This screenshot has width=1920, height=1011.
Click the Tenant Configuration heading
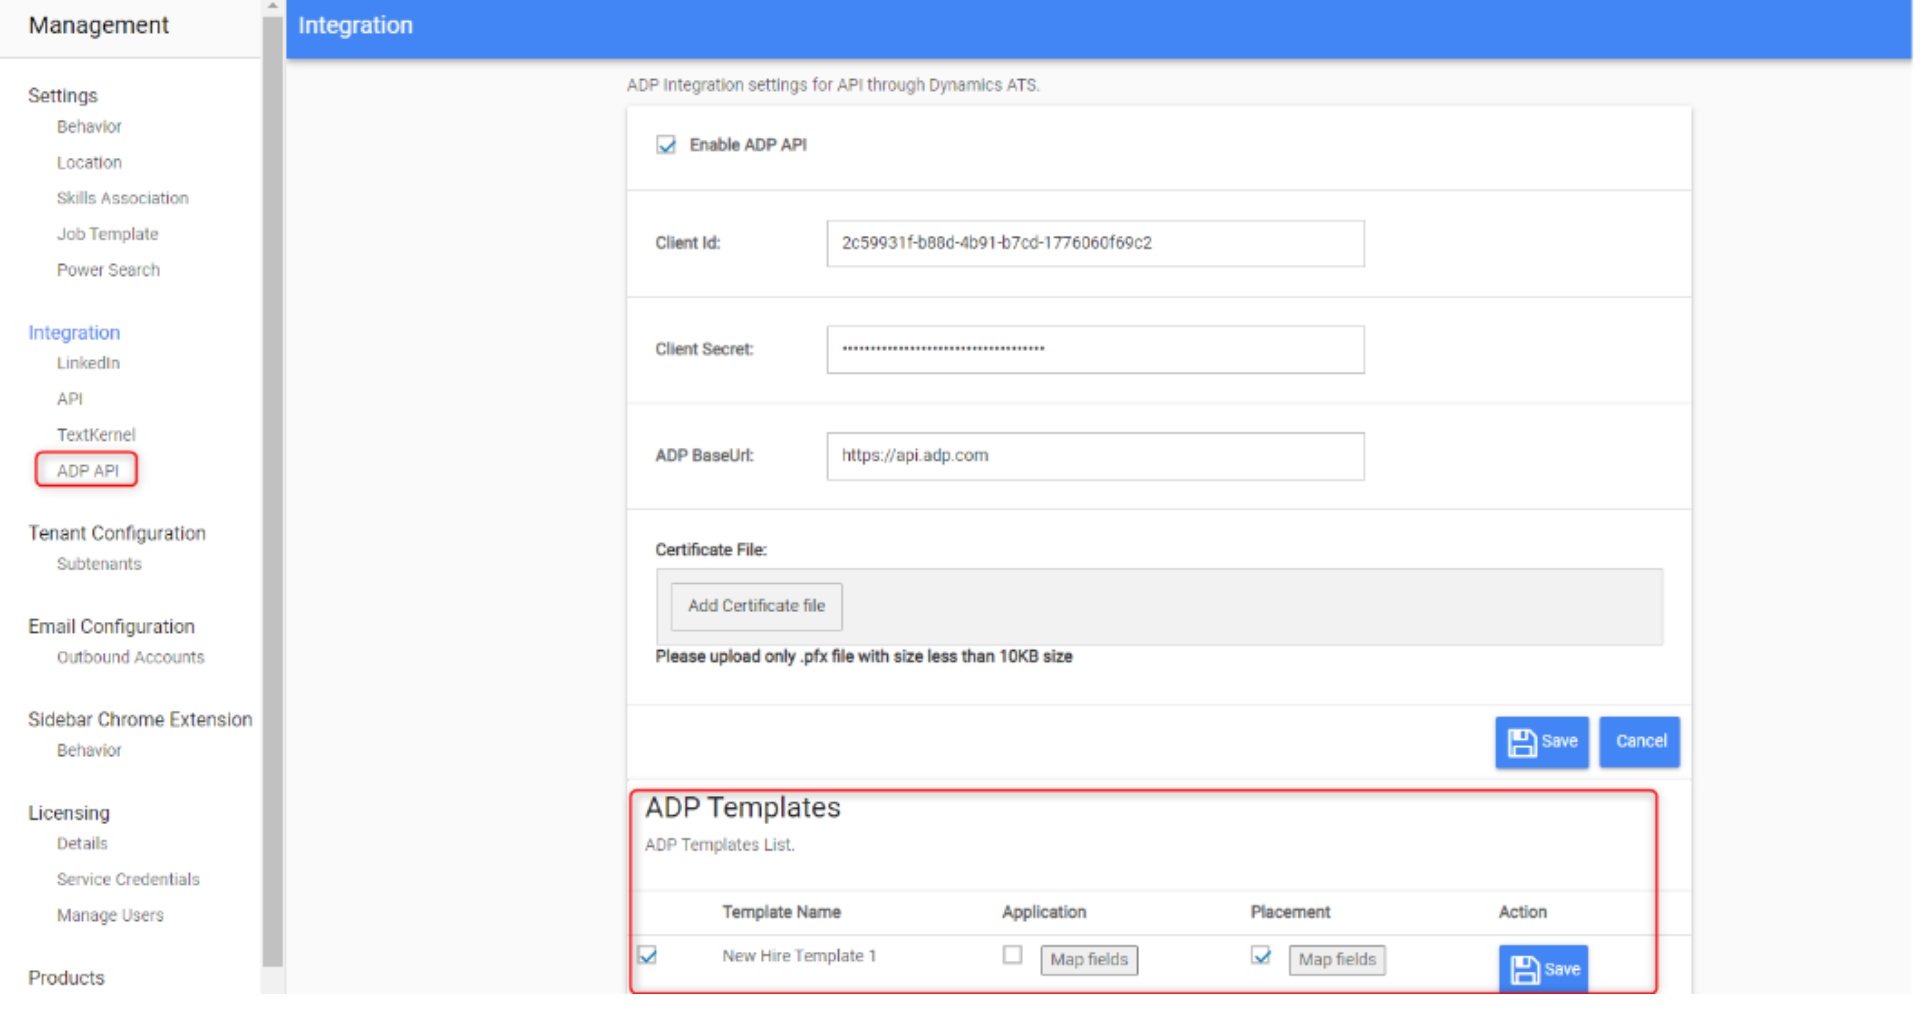point(117,533)
